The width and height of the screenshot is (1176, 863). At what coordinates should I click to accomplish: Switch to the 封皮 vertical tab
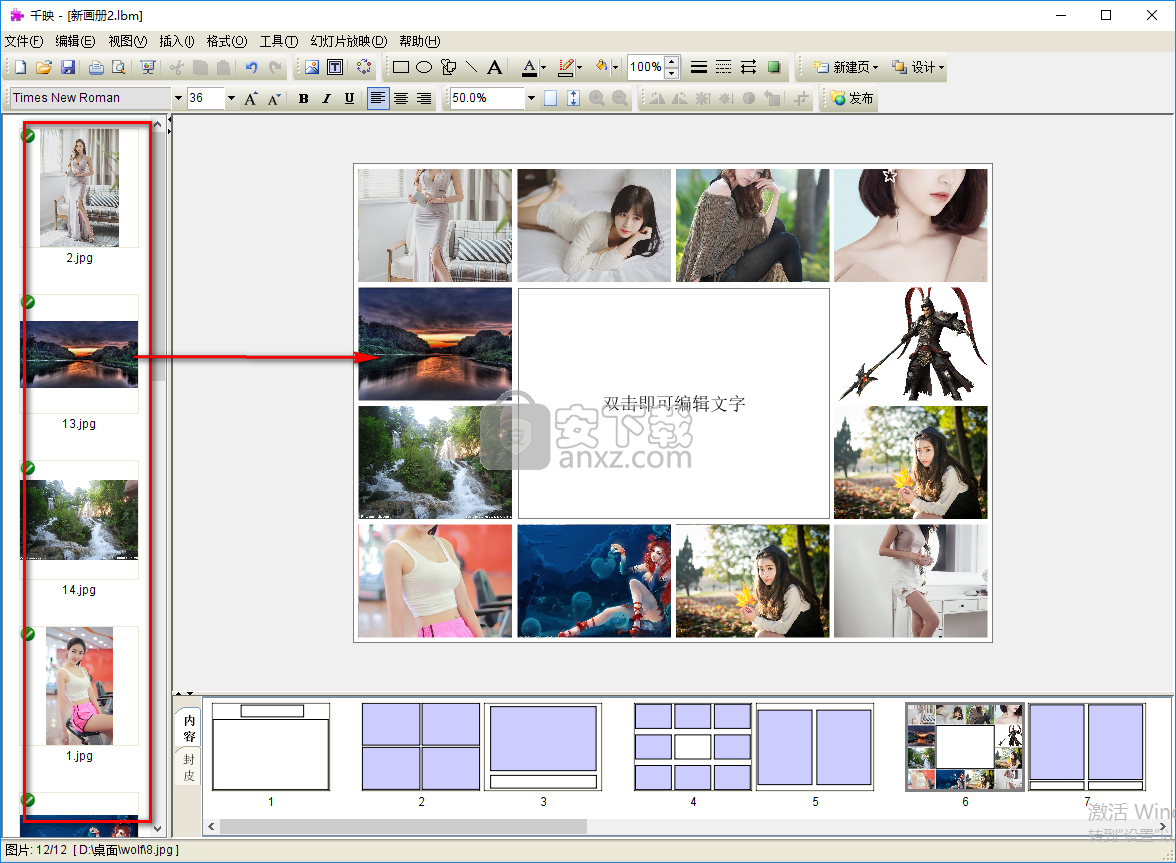189,766
